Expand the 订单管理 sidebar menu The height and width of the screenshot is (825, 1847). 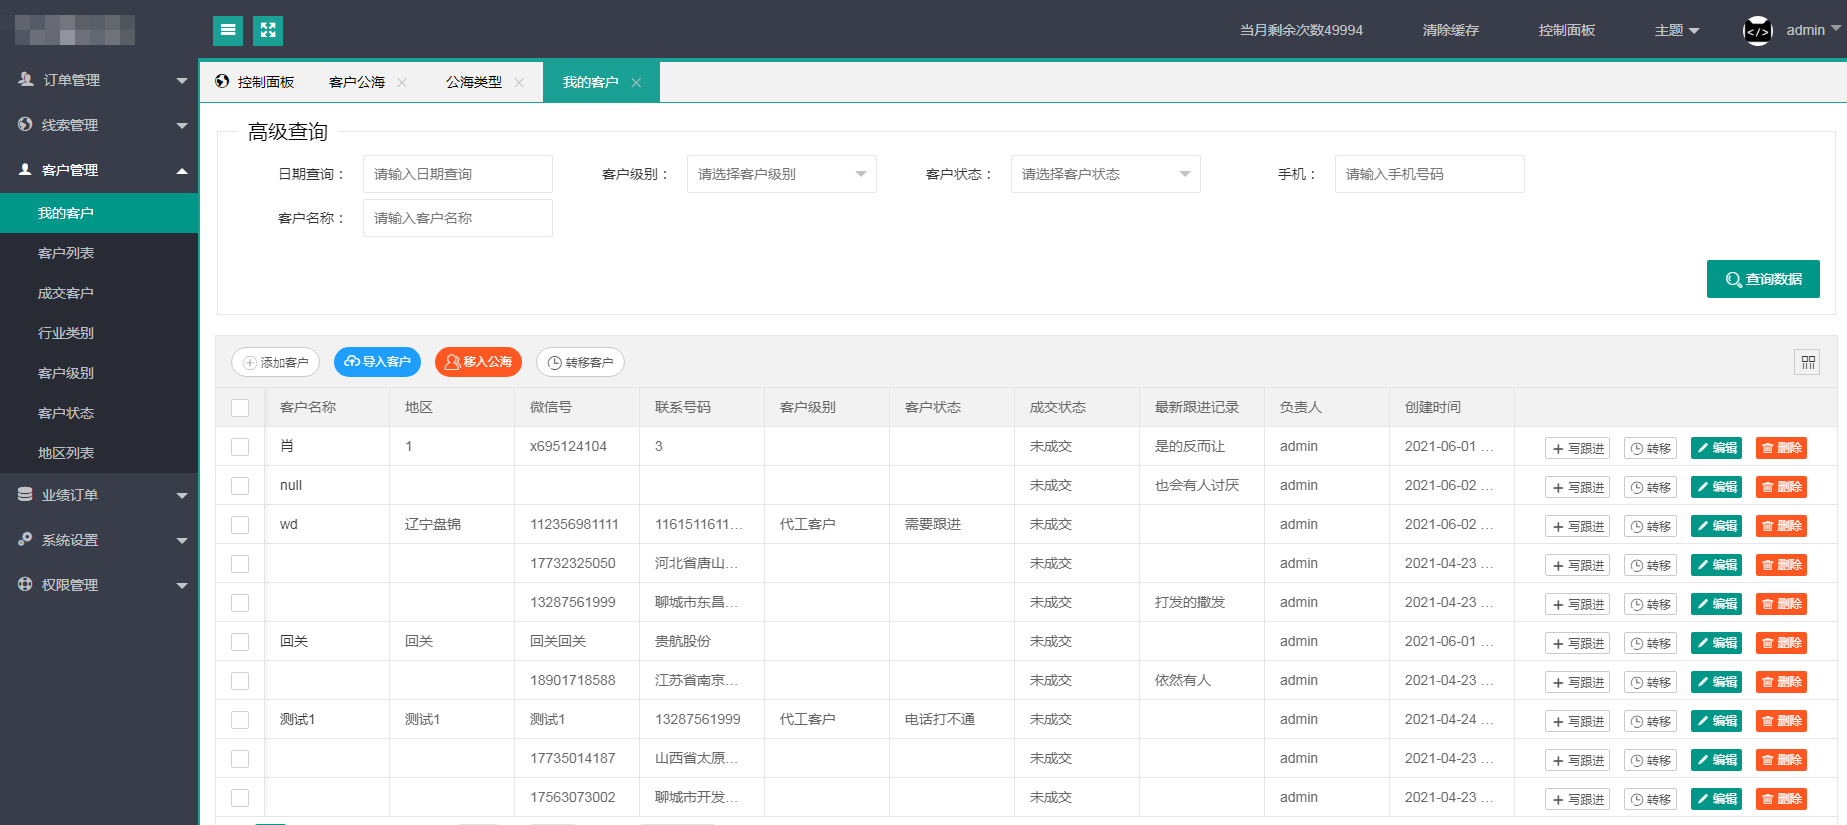[100, 80]
